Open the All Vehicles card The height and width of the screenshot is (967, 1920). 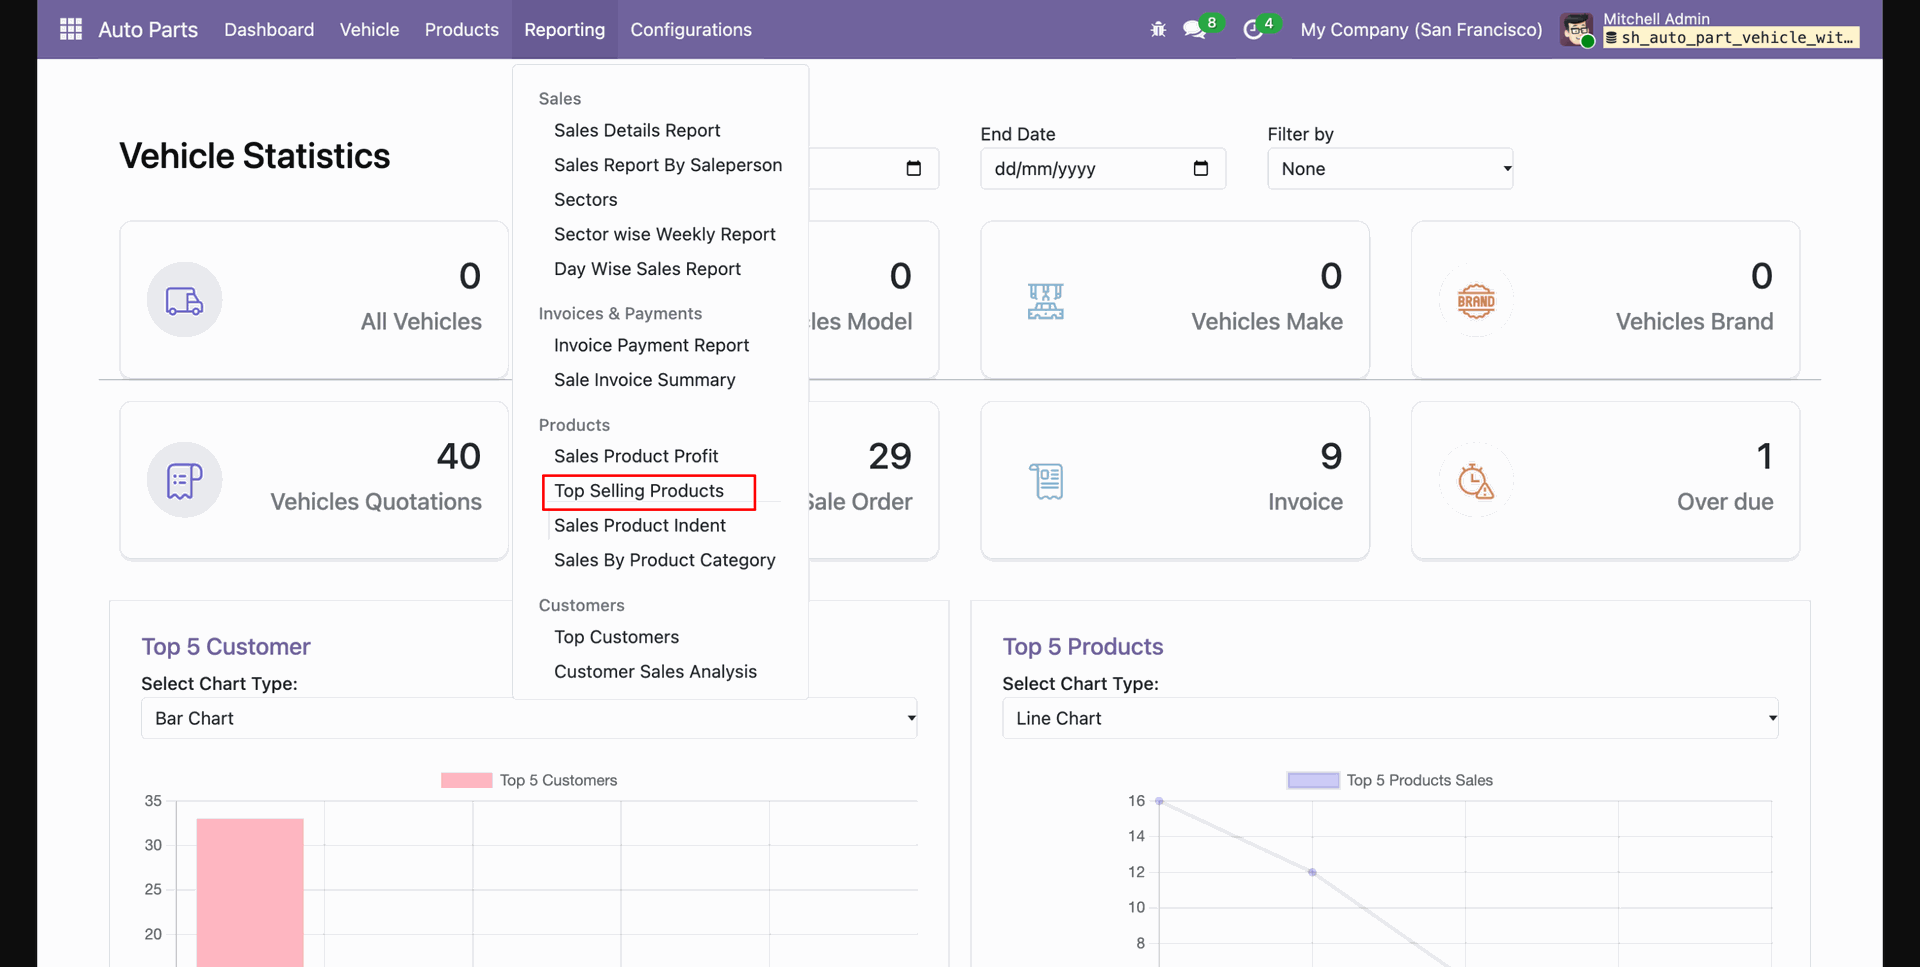(x=314, y=300)
